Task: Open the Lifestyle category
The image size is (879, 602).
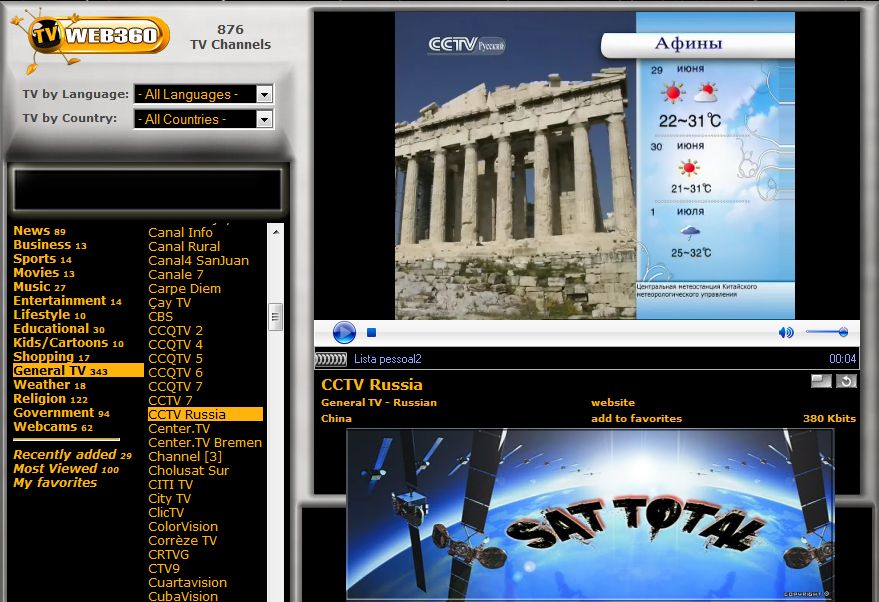Action: 49,315
